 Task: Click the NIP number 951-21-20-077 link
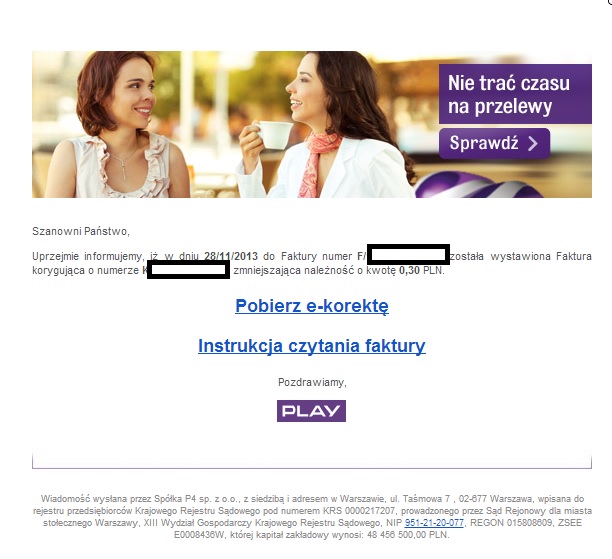point(434,523)
